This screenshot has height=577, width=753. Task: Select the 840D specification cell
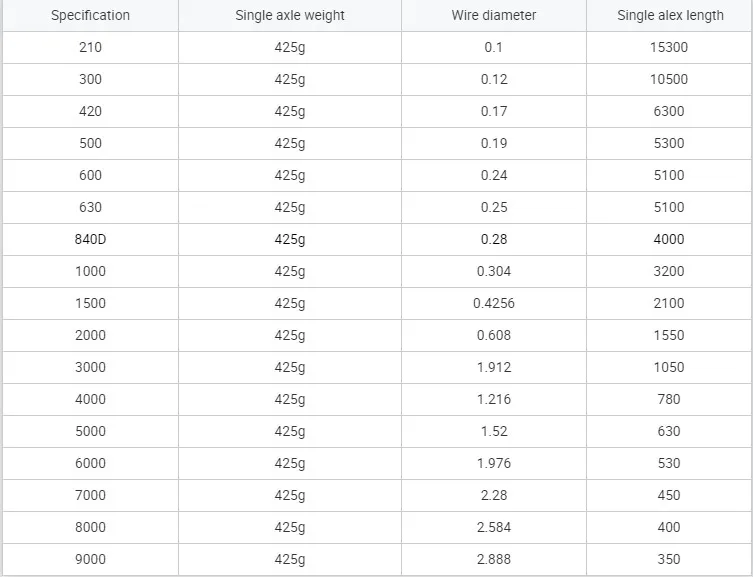[90, 239]
